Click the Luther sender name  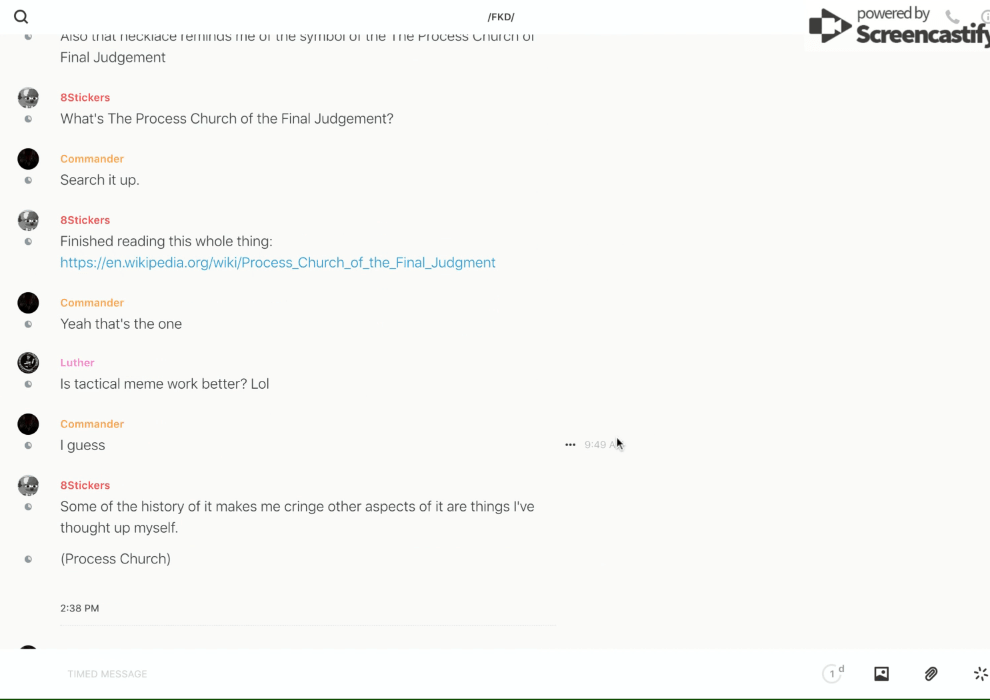(77, 363)
